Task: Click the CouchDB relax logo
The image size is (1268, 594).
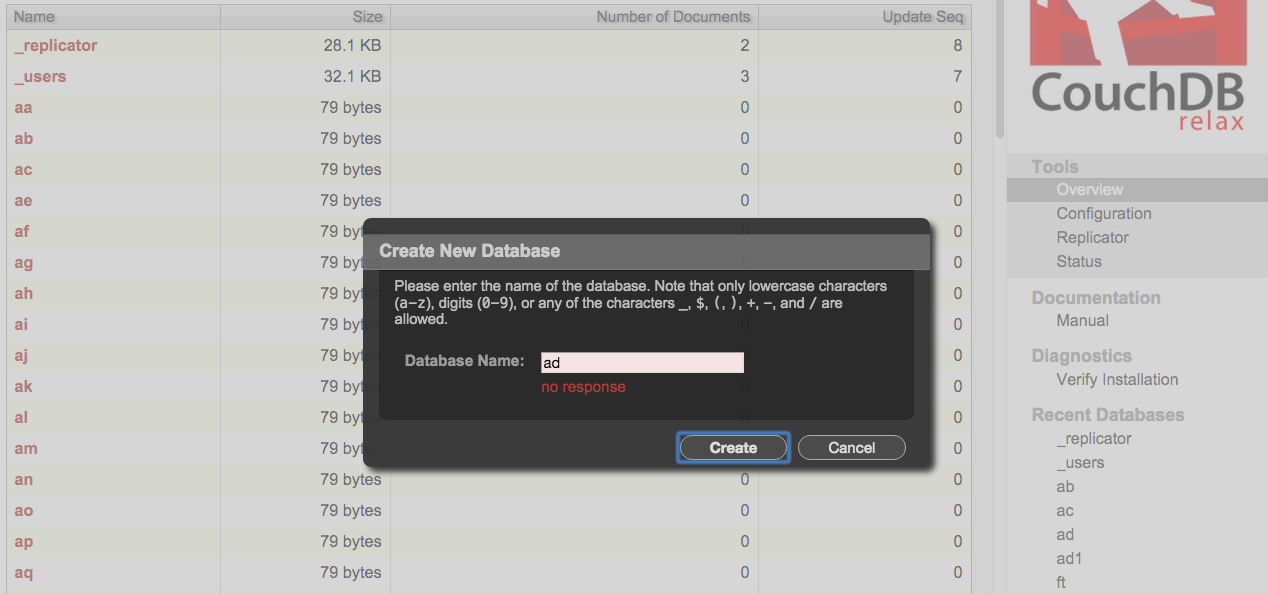Action: [1137, 70]
